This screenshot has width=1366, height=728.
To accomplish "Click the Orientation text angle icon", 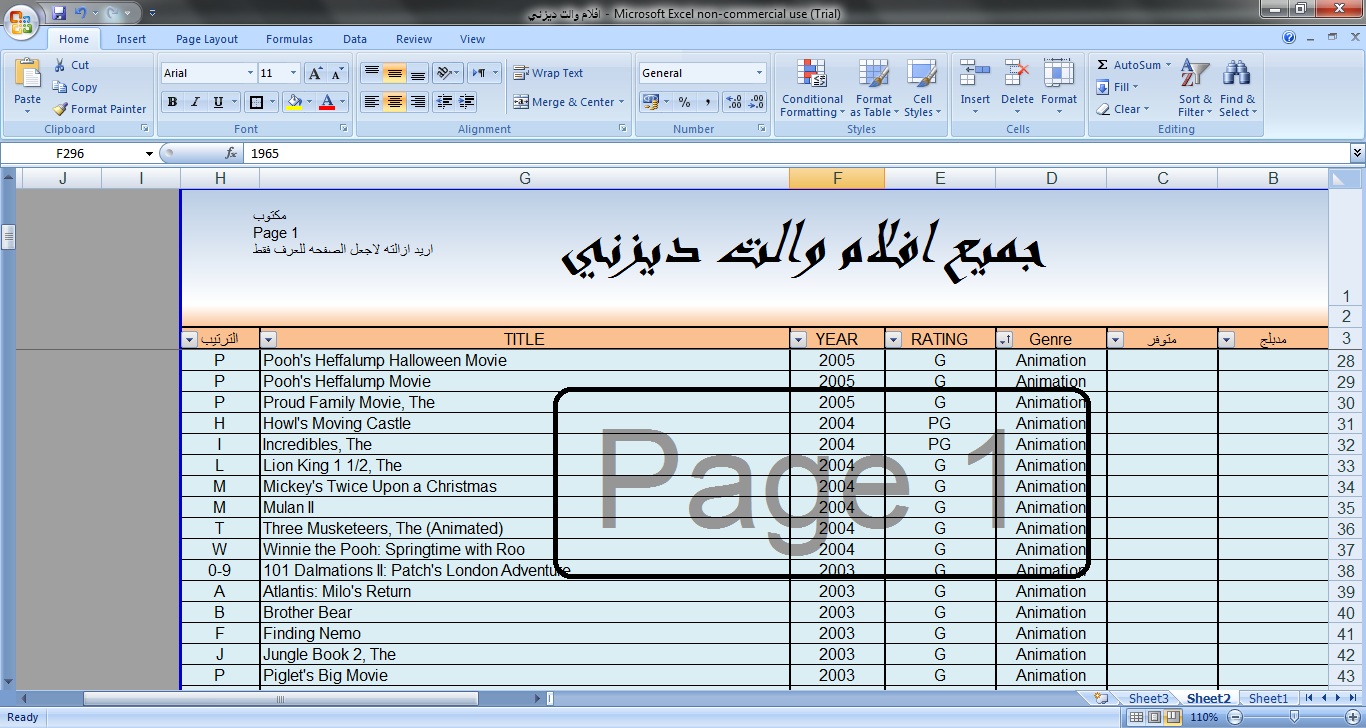I will click(445, 73).
